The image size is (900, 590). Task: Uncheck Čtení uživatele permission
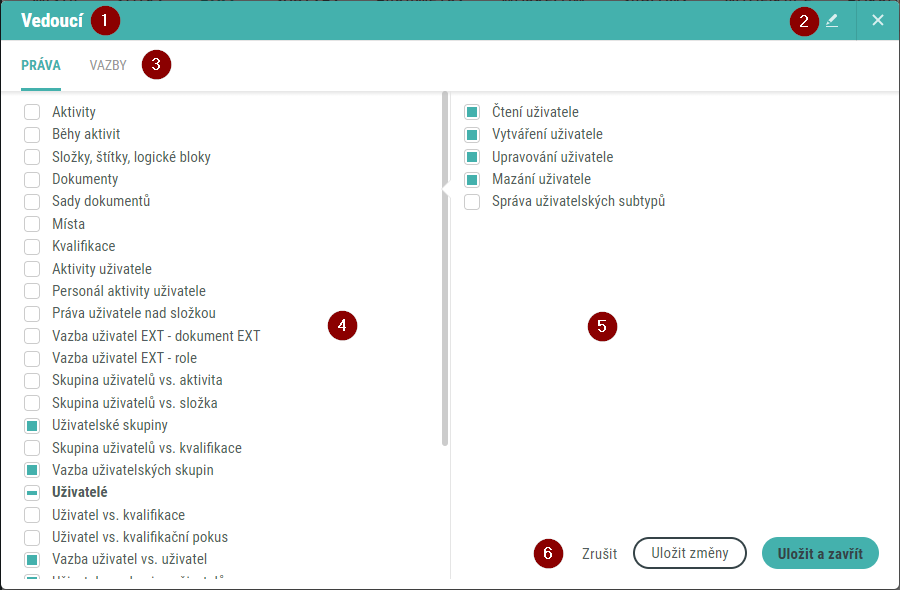[472, 112]
